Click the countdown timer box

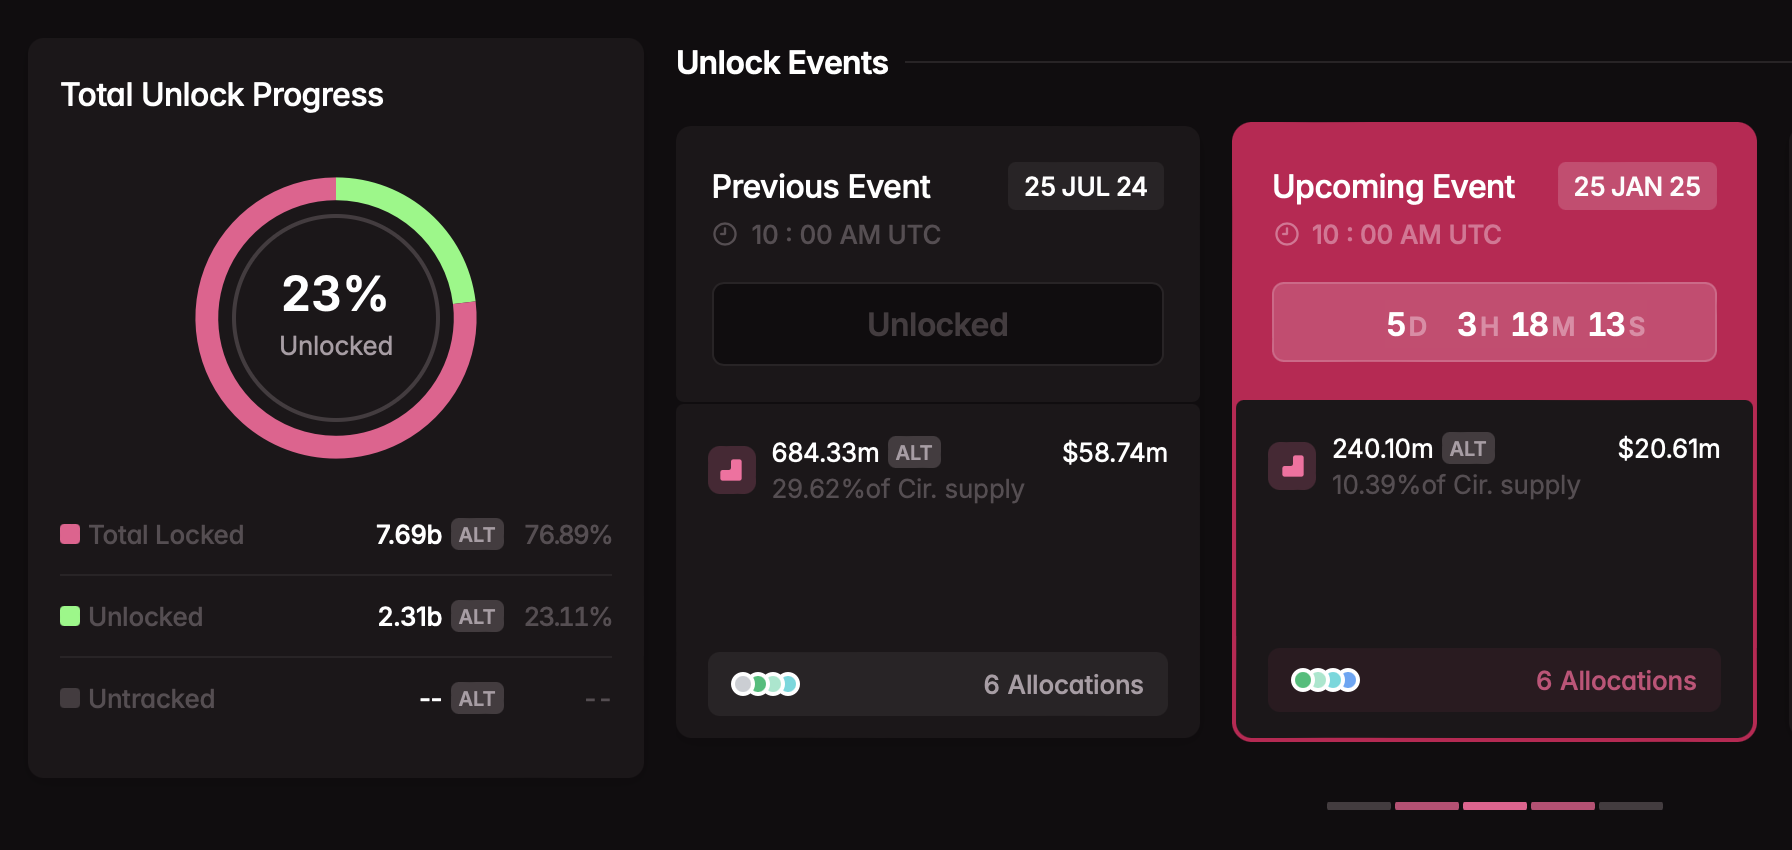[1493, 323]
